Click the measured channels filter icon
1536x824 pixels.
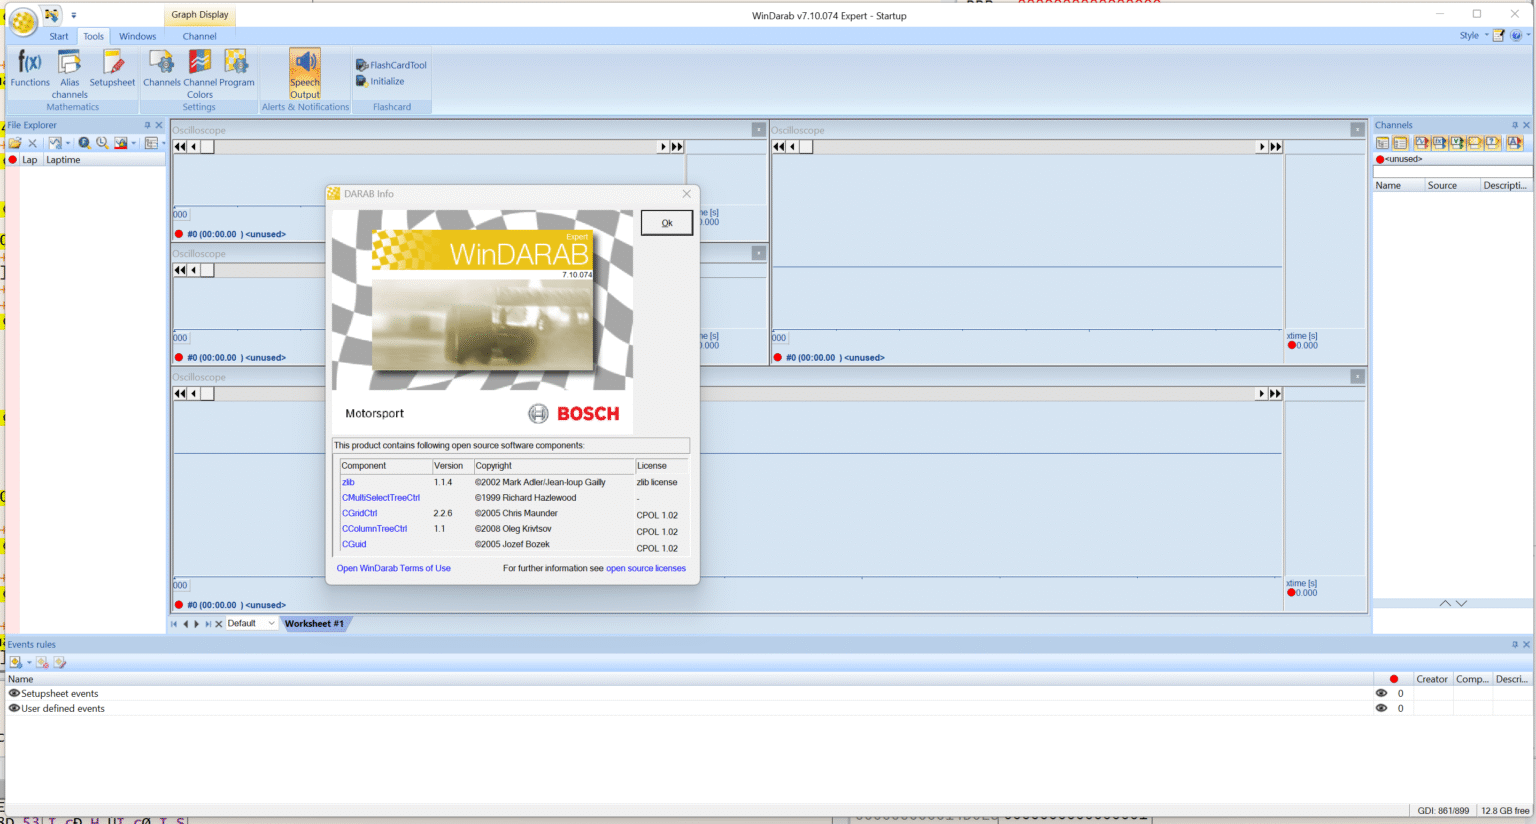tap(1421, 143)
